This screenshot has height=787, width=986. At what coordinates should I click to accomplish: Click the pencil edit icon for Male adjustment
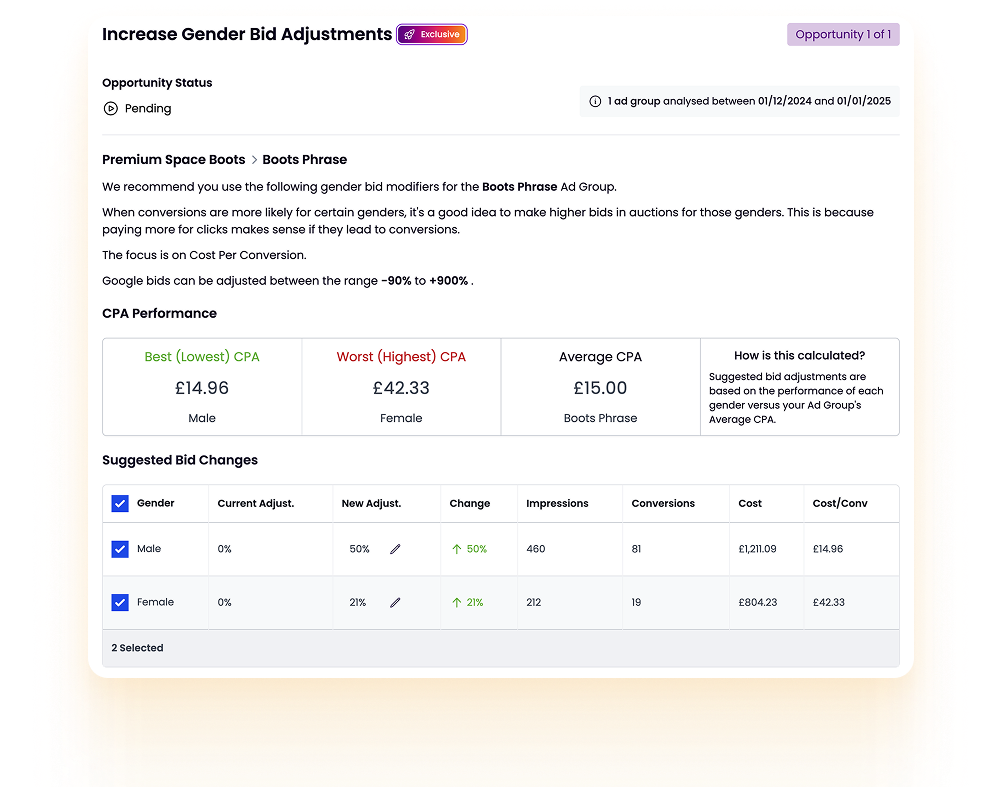click(x=395, y=549)
